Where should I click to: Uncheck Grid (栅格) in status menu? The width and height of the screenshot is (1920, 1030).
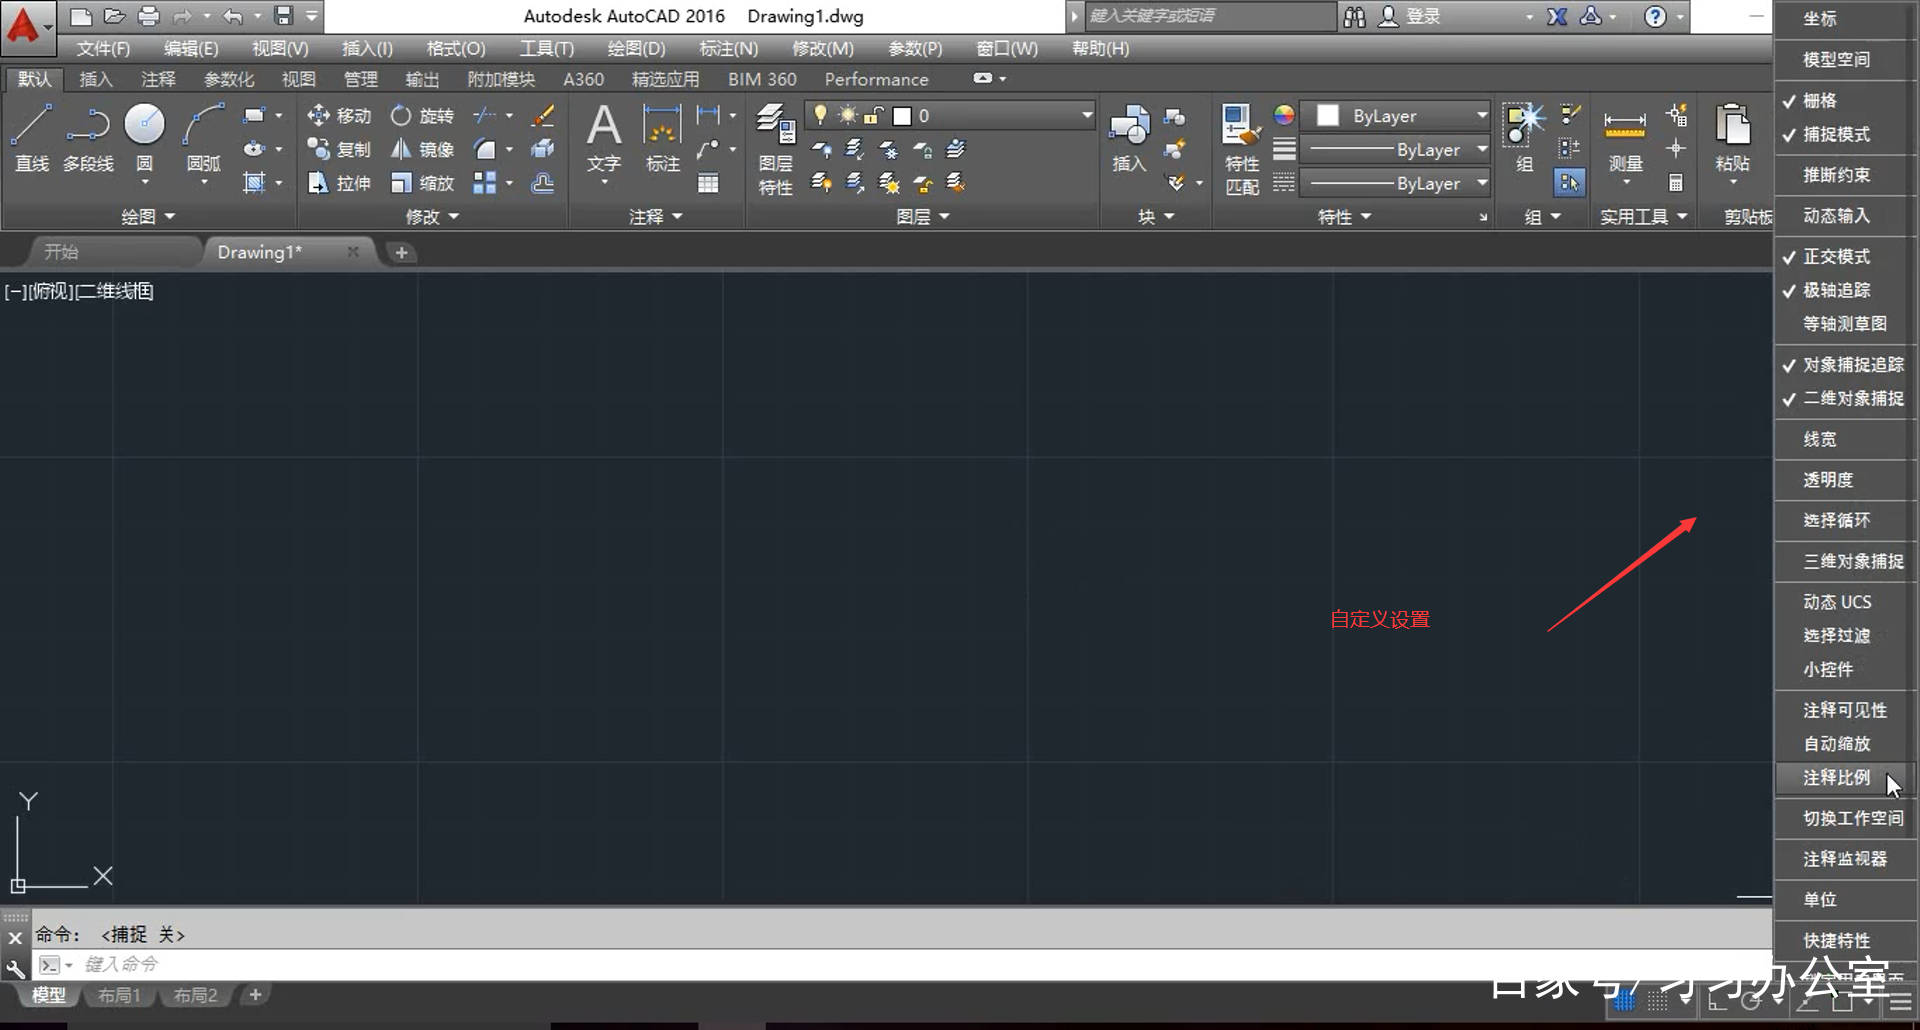1820,101
